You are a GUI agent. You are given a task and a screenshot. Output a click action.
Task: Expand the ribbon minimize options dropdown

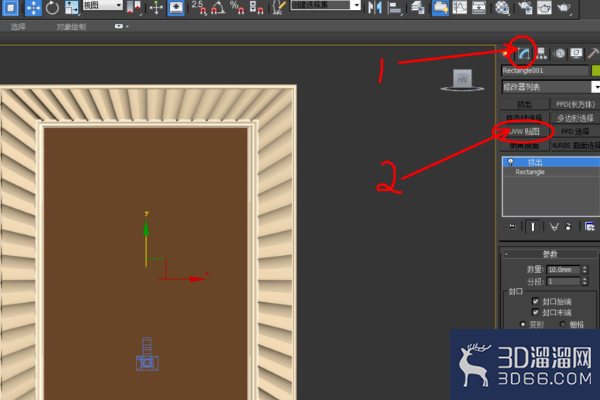(121, 26)
